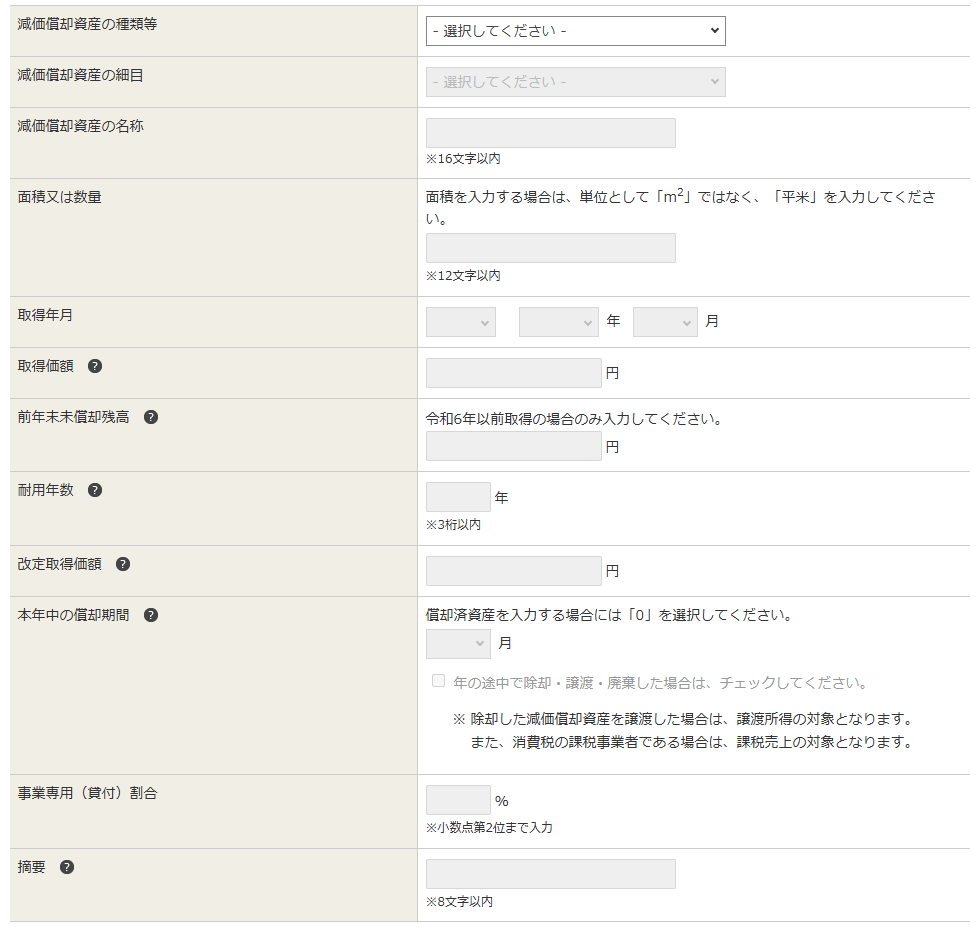Open the 月 dropdown in 取得年月

[665, 322]
